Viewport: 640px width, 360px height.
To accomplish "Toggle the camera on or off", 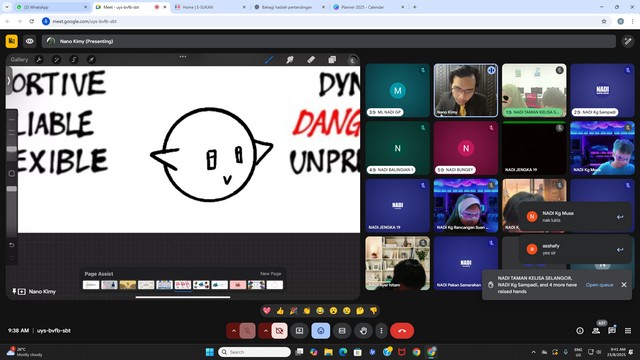I will click(x=279, y=331).
